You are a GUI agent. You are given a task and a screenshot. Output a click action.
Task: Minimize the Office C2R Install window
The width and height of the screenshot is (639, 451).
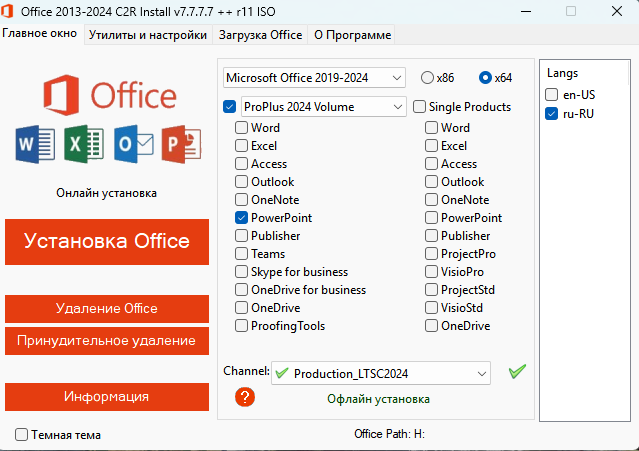(526, 11)
